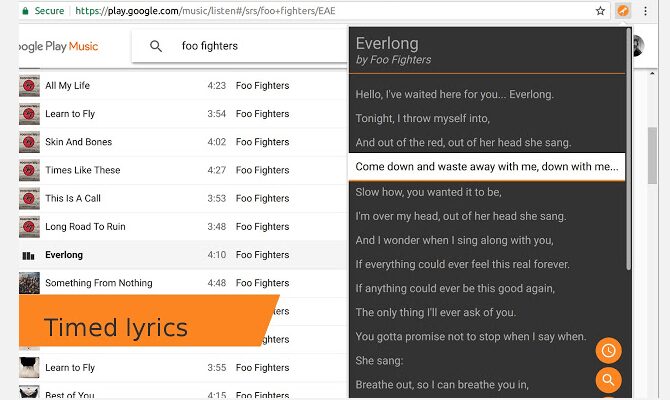Click lyric 'I'm over my head'
Image resolution: width=670 pixels, height=400 pixels.
[x=461, y=216]
